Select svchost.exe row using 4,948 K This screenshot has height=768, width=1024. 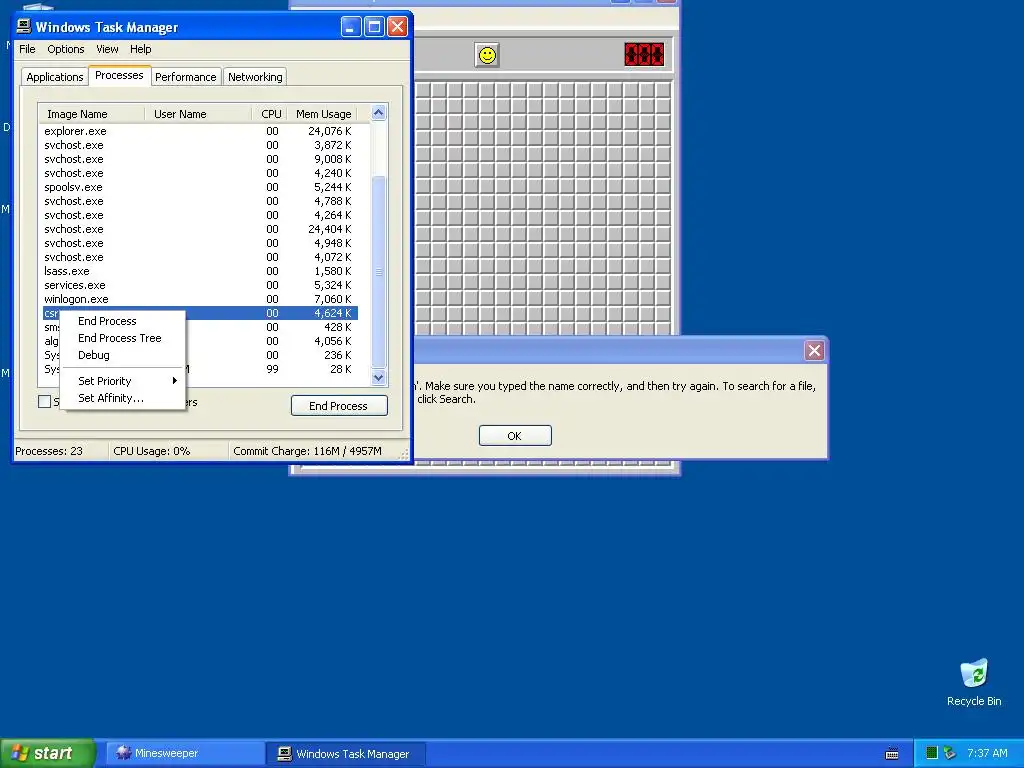[200, 243]
